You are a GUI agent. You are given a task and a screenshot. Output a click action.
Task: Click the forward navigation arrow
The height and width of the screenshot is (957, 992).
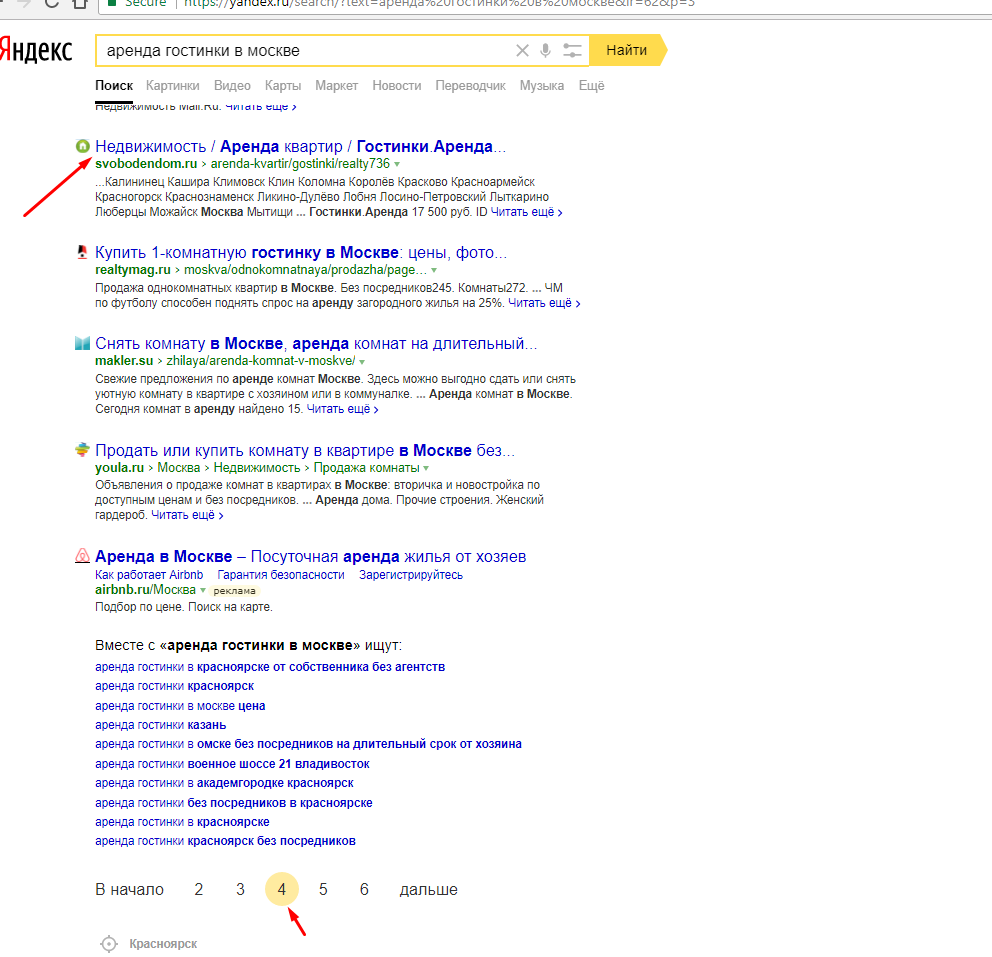[24, 3]
